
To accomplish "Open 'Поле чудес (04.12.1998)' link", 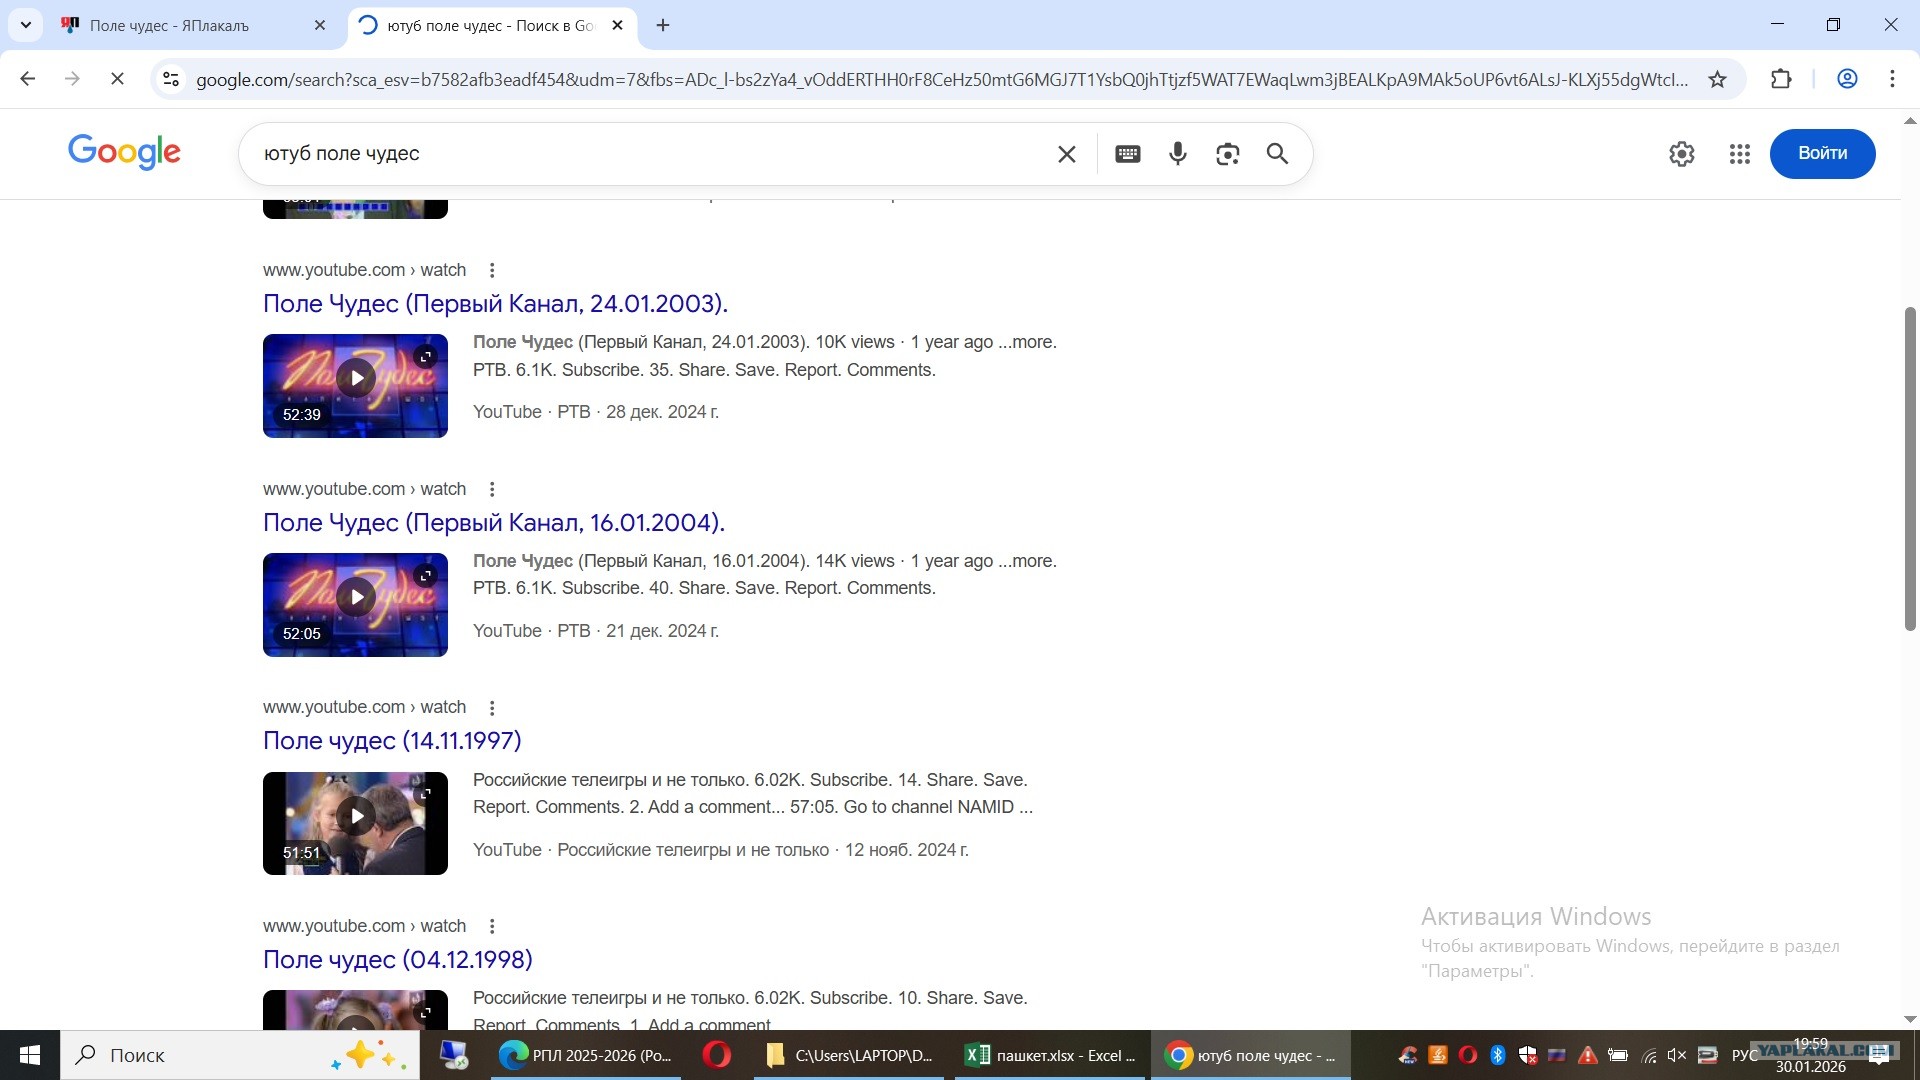I will (398, 960).
